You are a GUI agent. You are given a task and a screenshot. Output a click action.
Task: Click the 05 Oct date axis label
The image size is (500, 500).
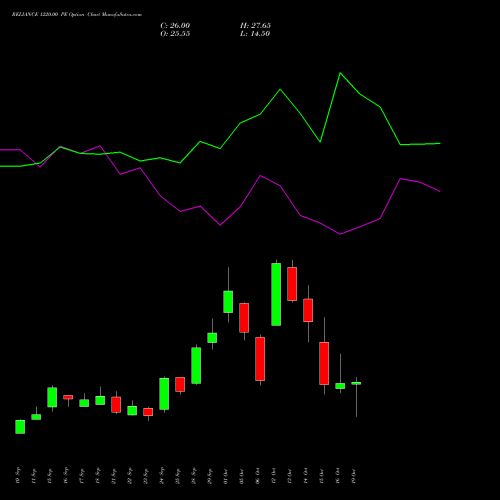pyautogui.click(x=242, y=476)
